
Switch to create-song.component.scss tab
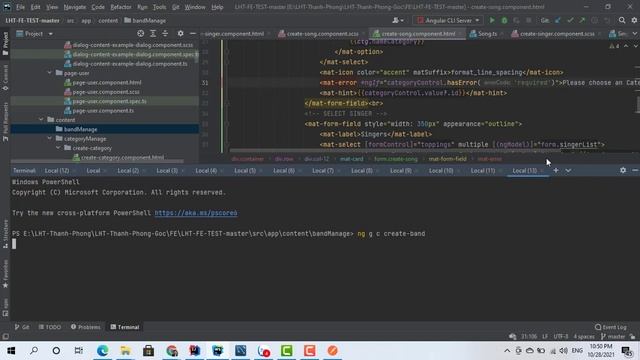coord(322,33)
